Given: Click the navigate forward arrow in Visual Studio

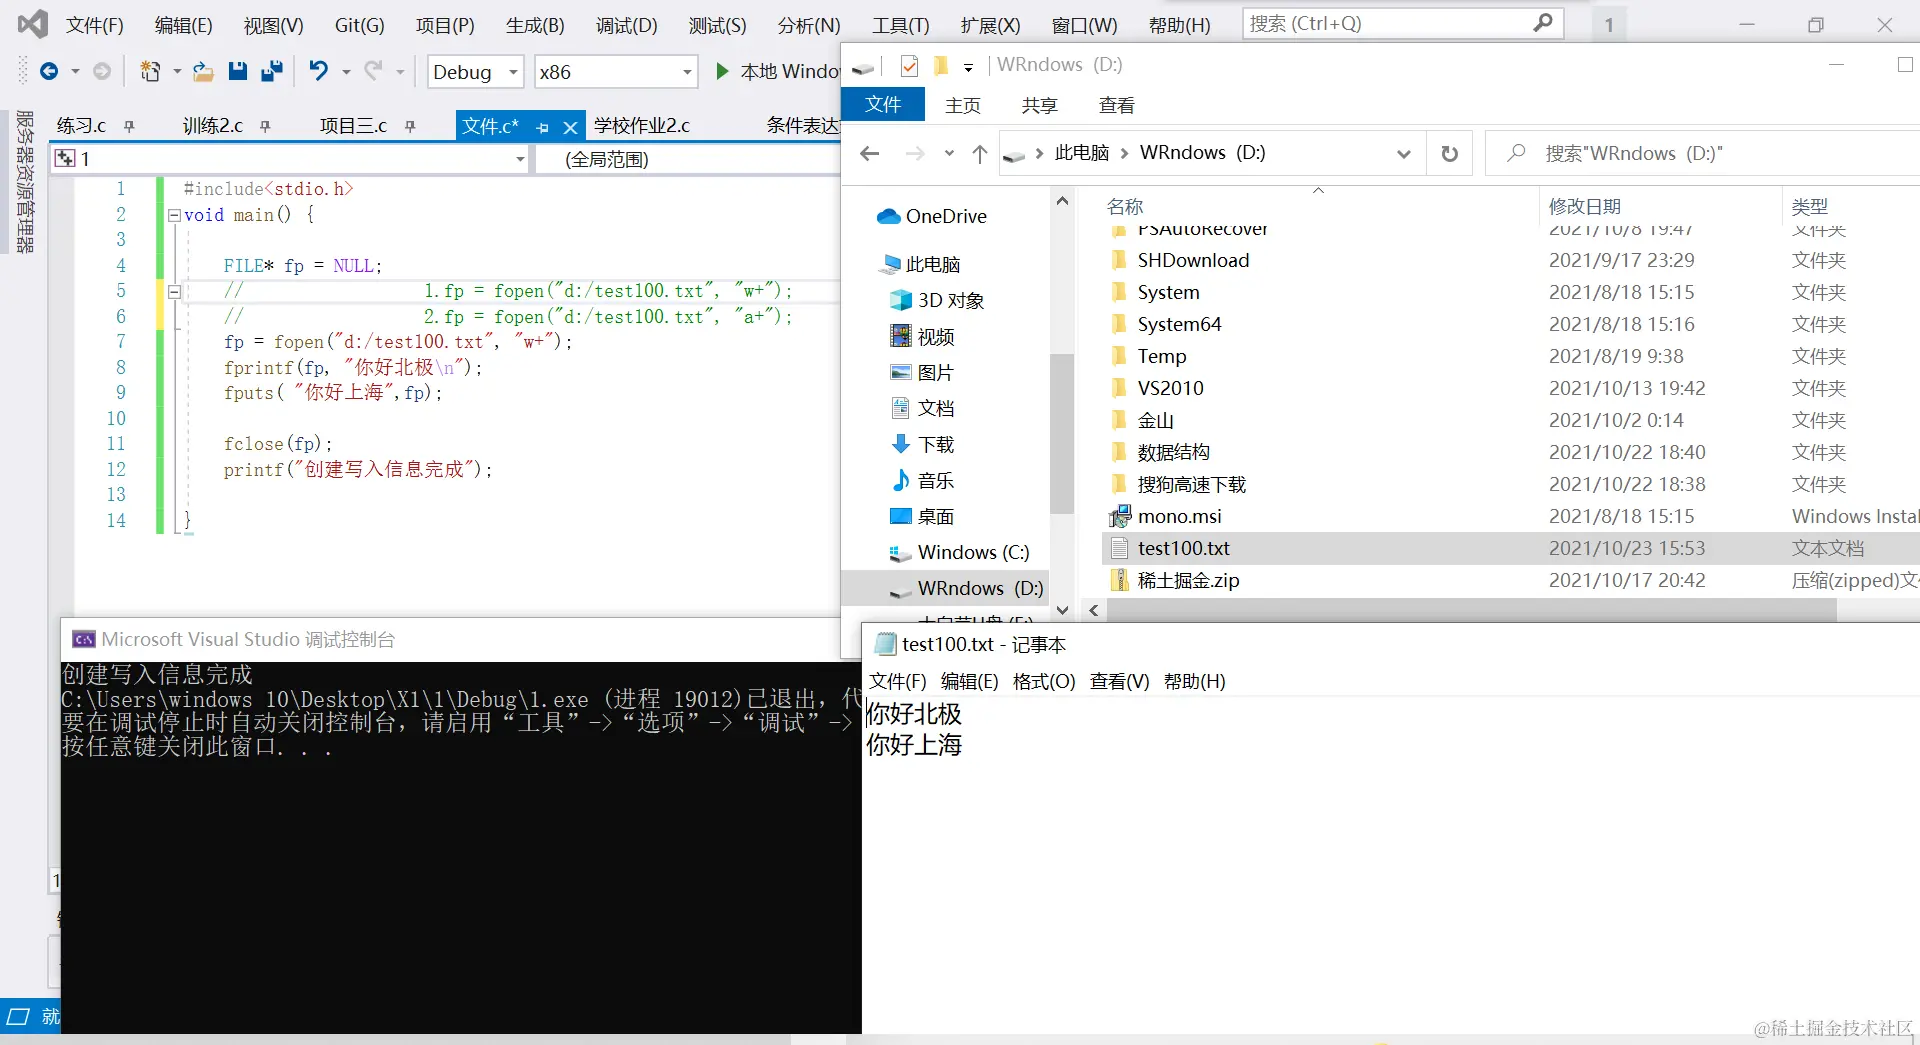Looking at the screenshot, I should 102,71.
